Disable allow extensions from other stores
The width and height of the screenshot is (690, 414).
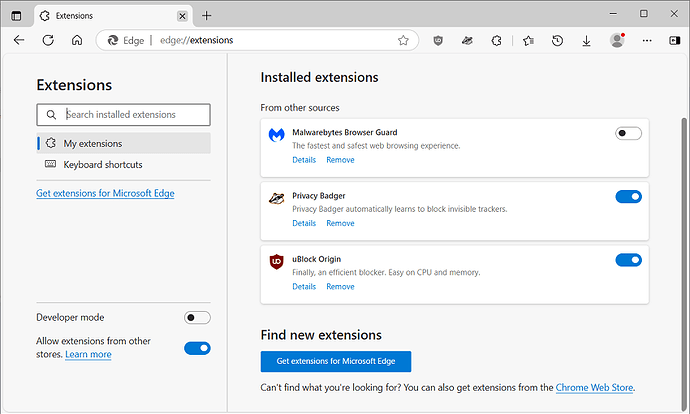click(x=197, y=348)
